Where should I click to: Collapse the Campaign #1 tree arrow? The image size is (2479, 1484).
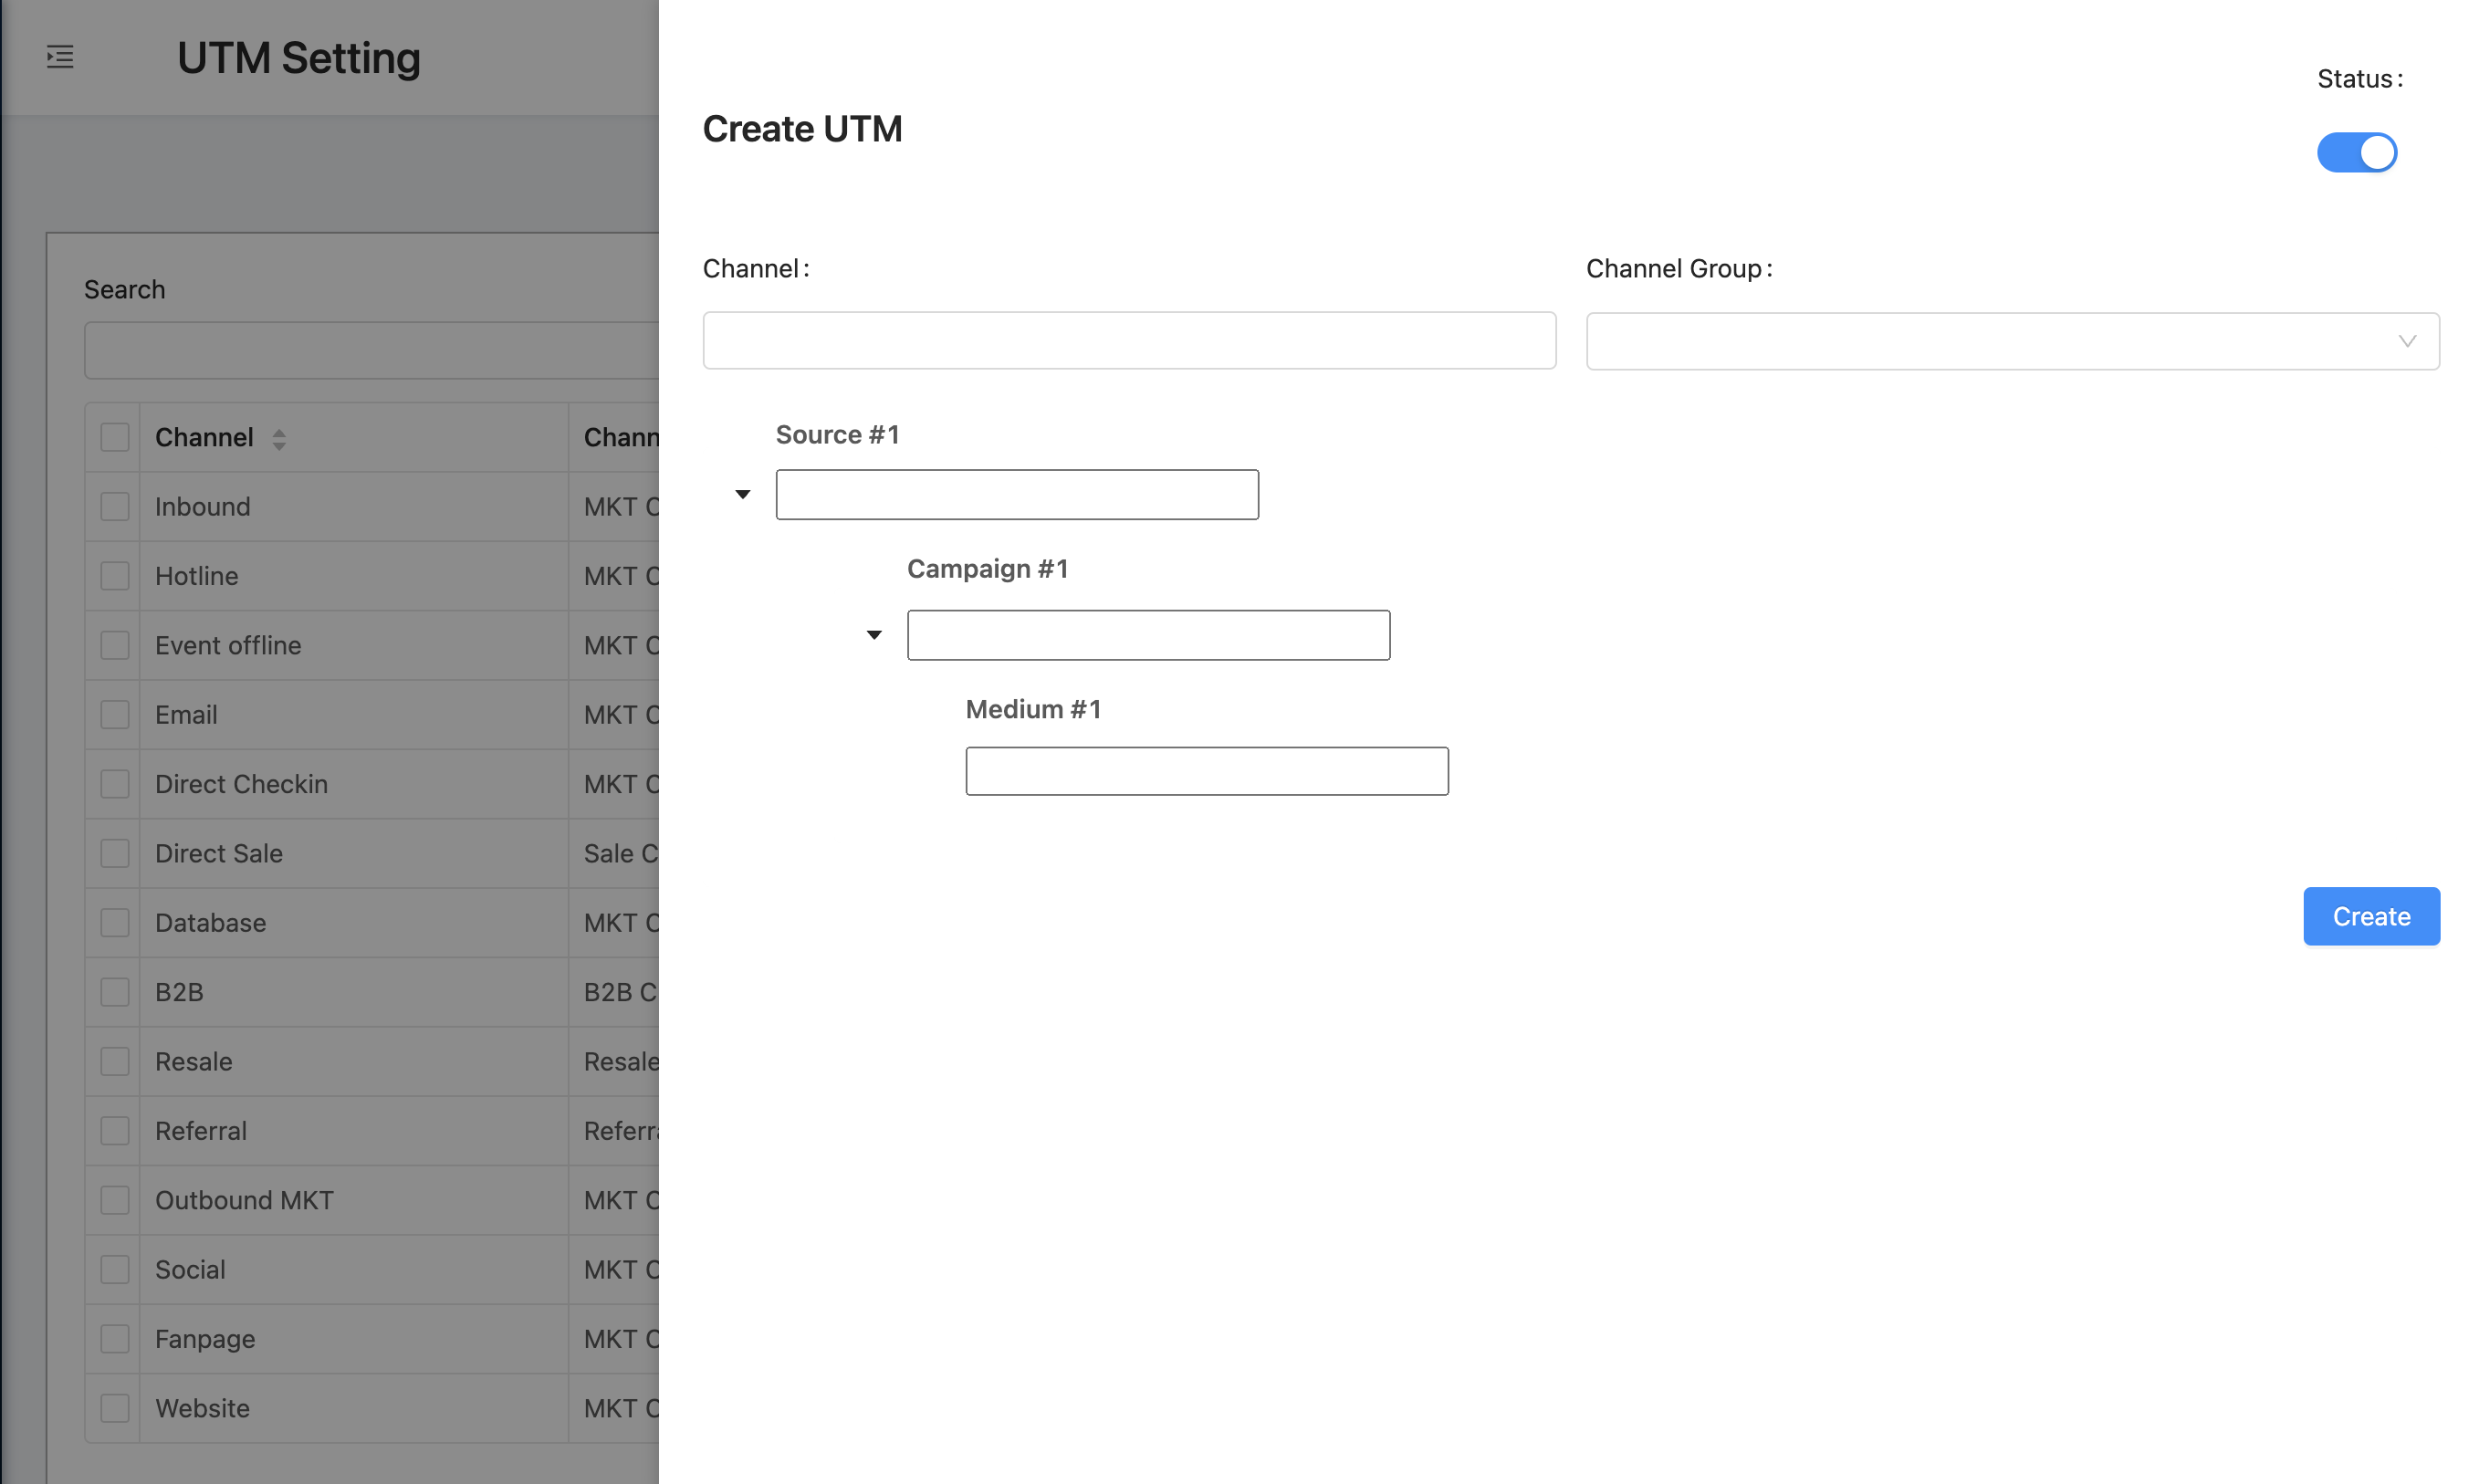(x=873, y=635)
